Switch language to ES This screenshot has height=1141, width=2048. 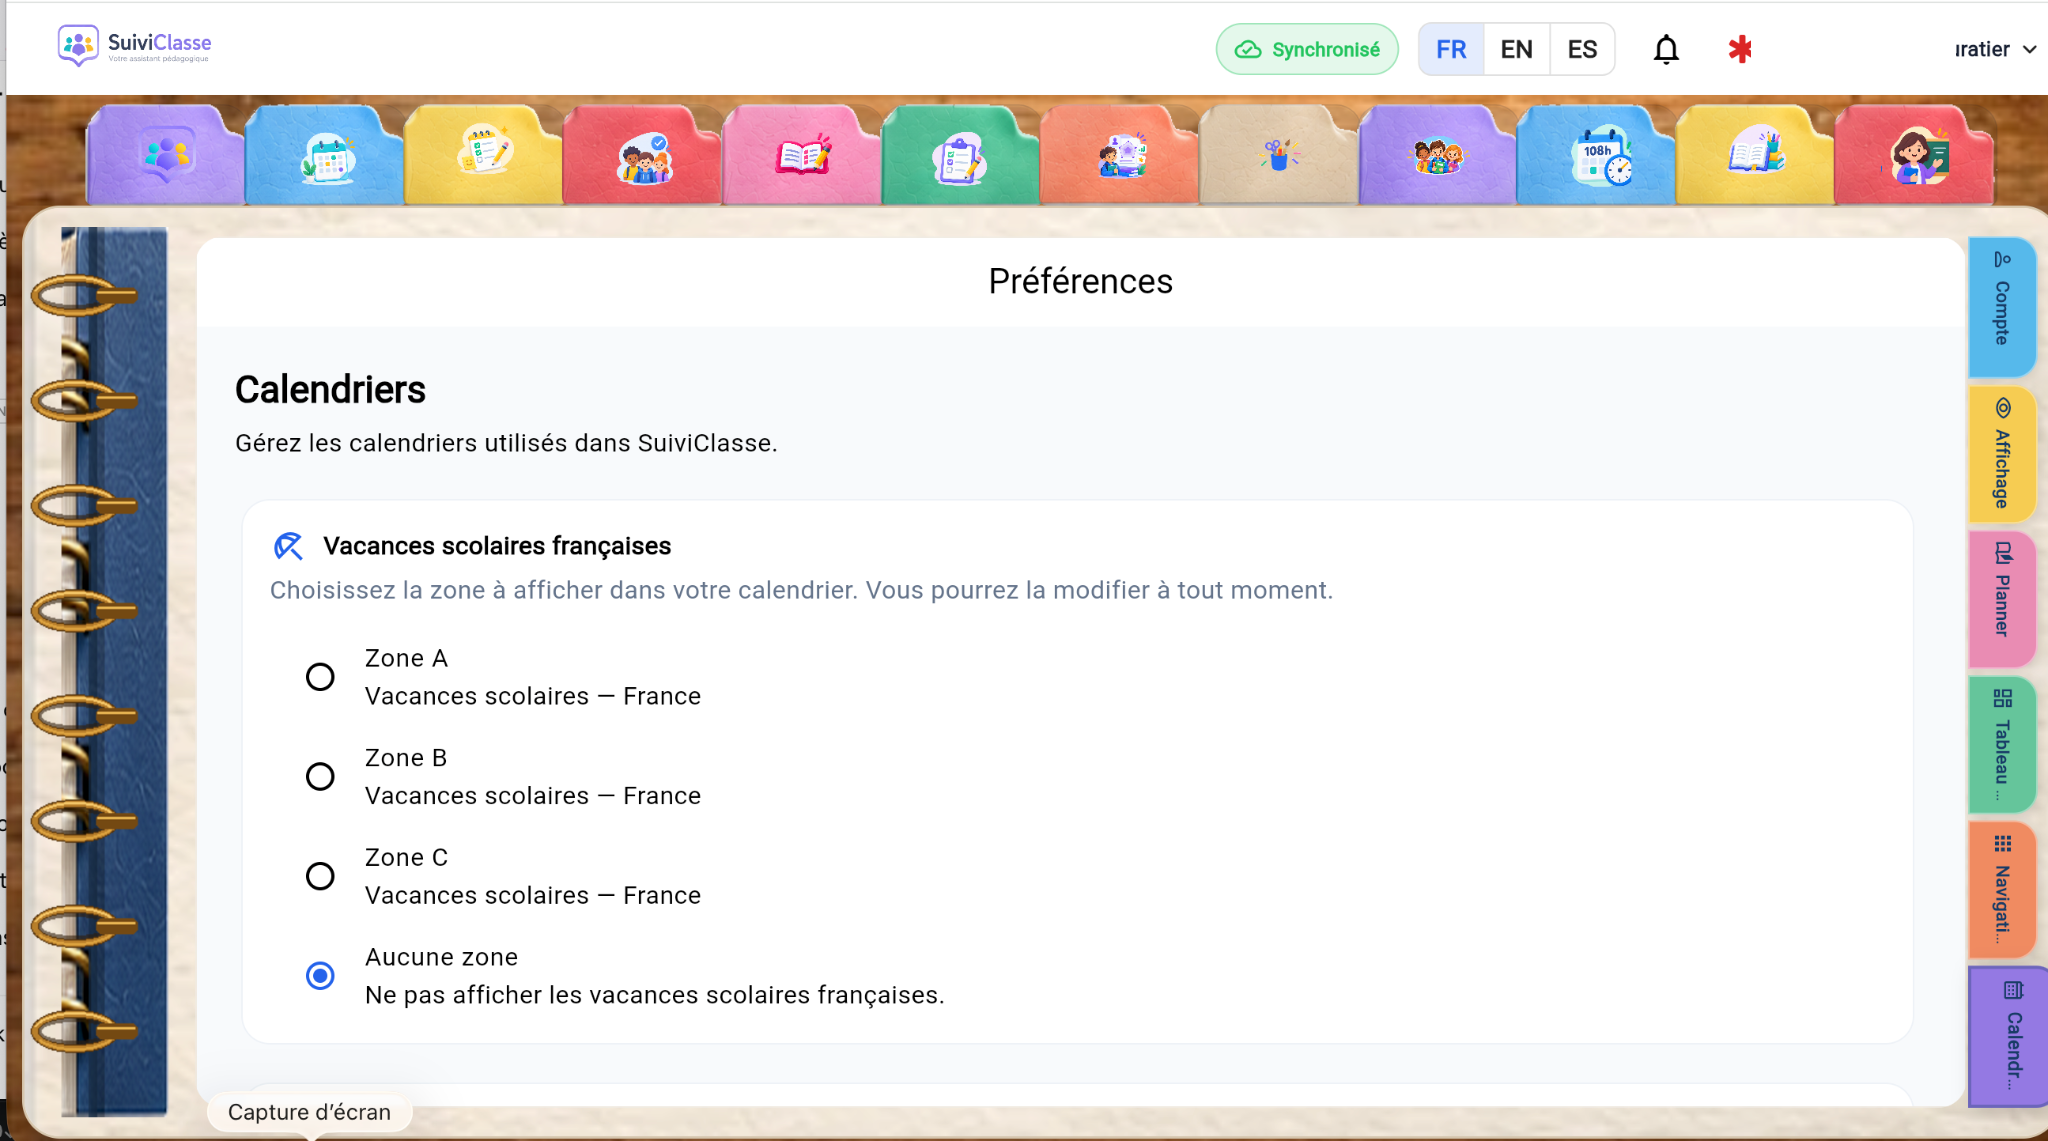point(1582,49)
